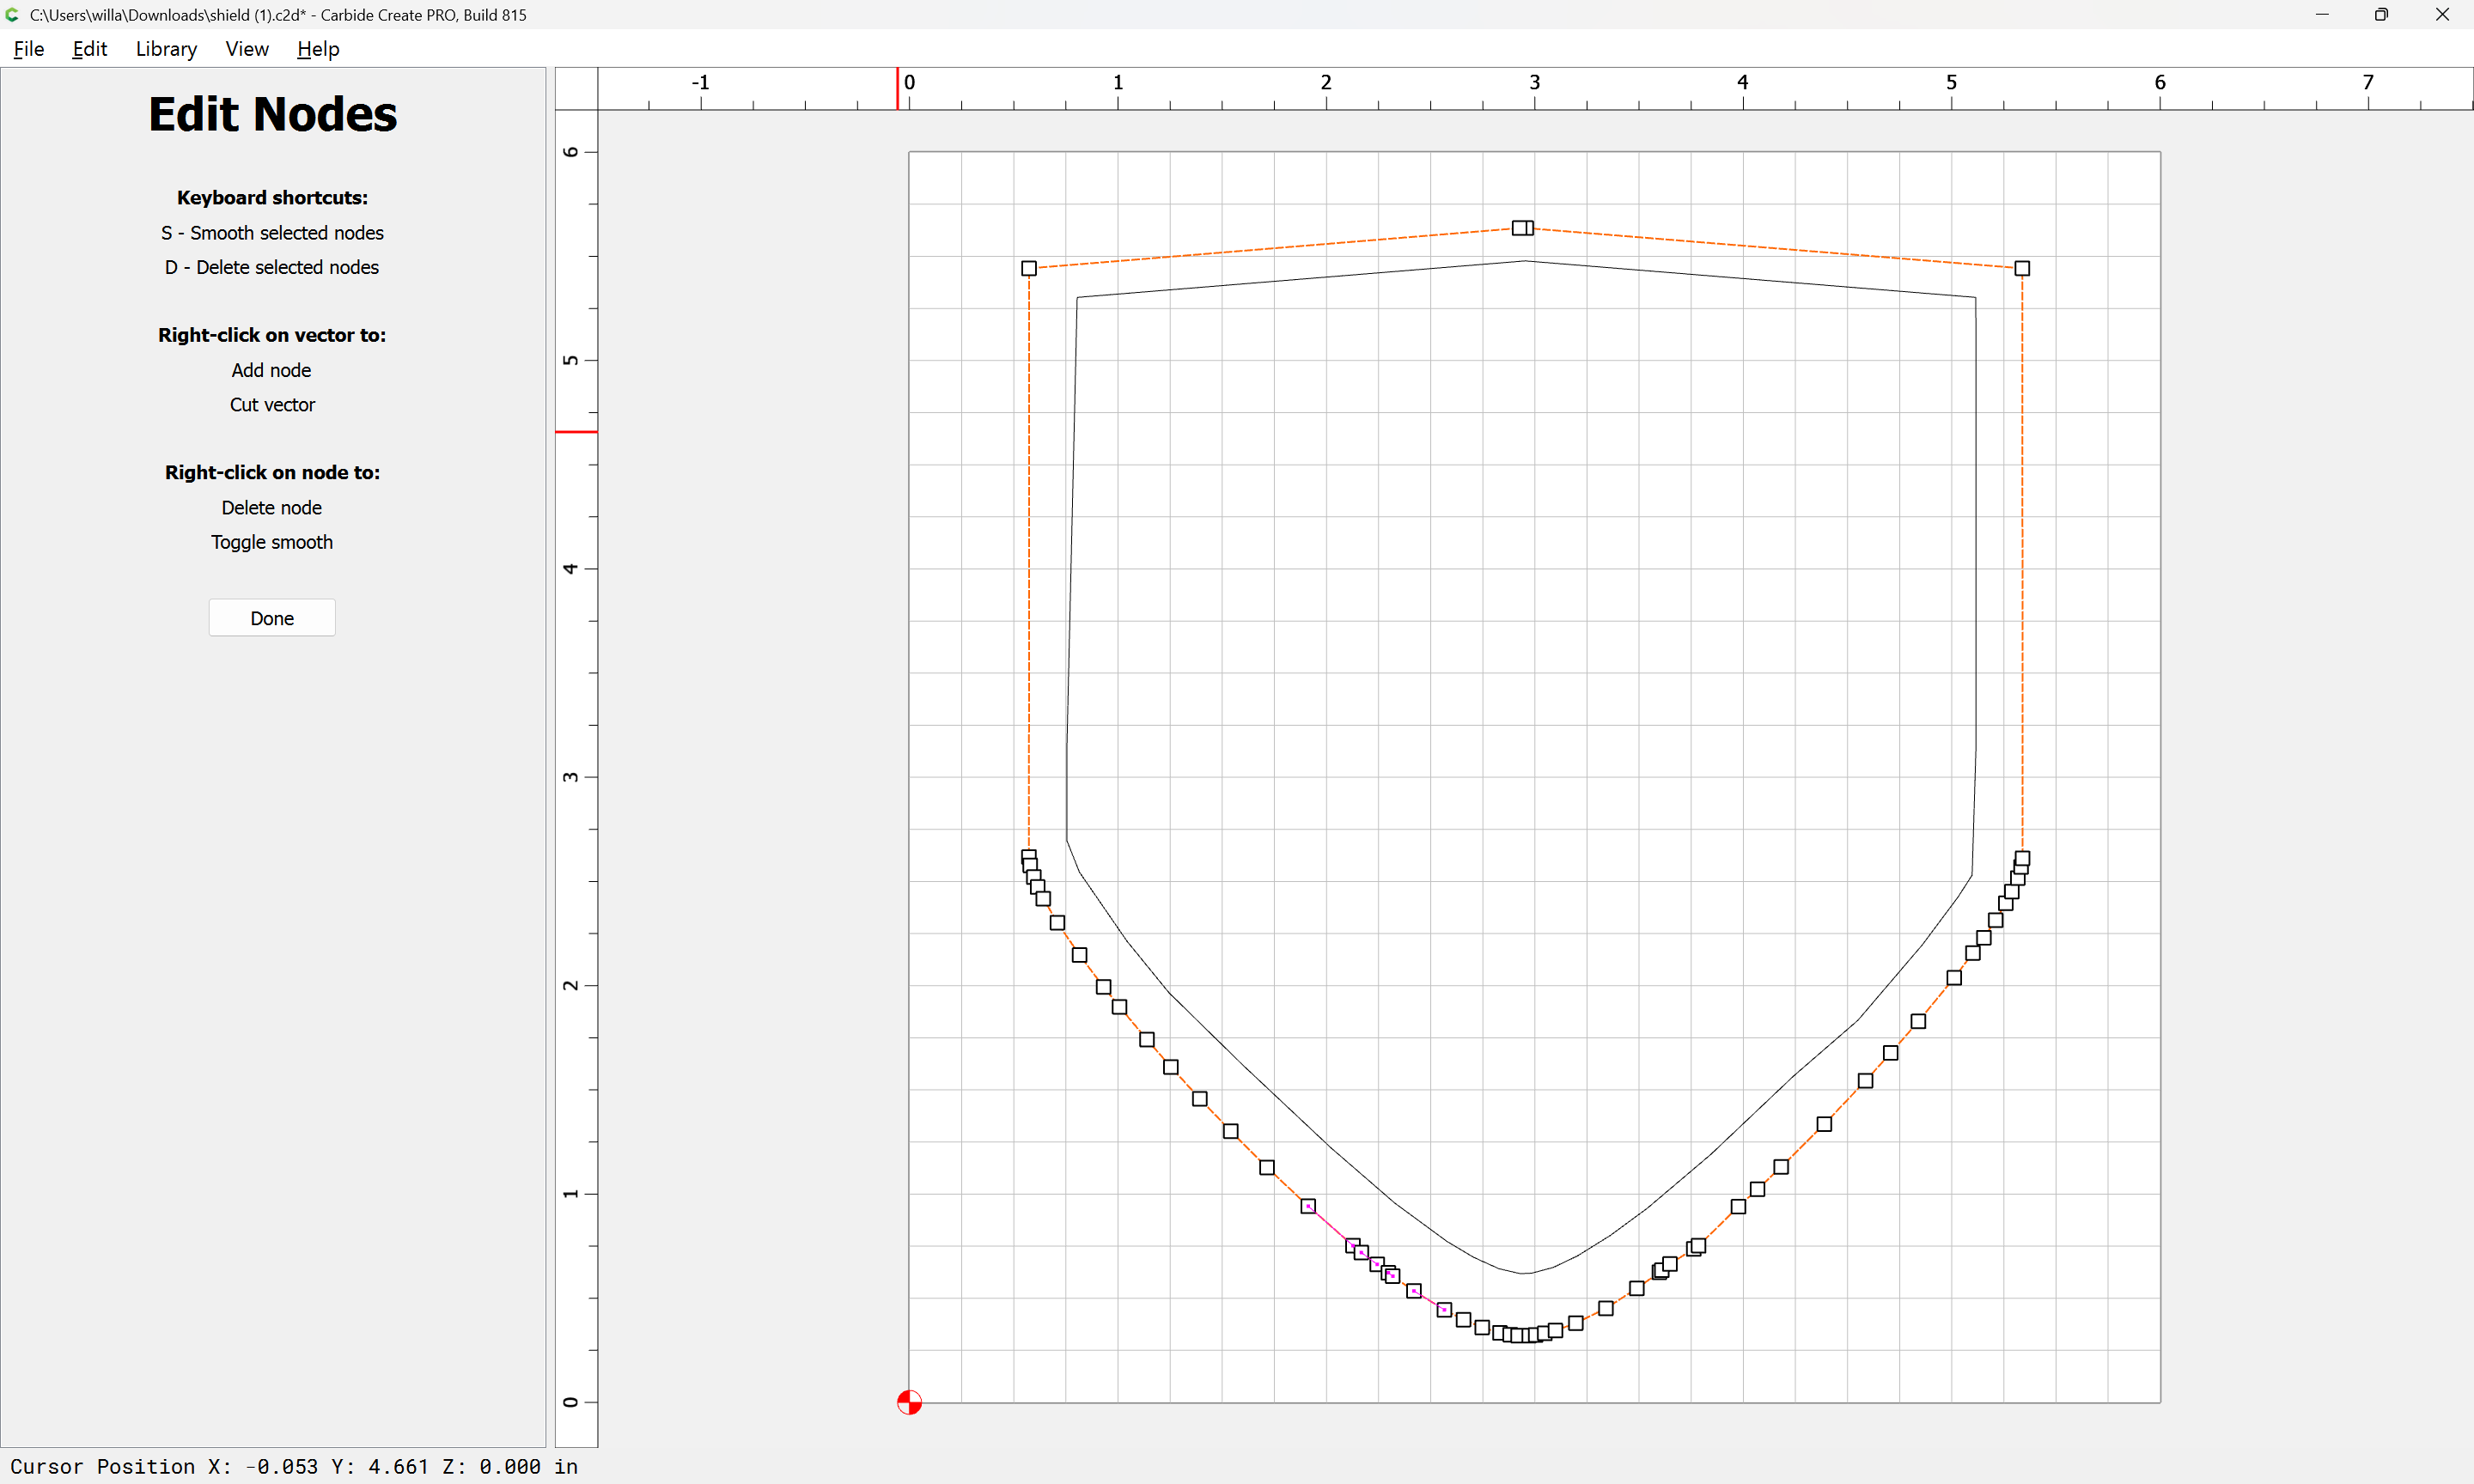
Task: Open the Library menu
Action: (166, 49)
